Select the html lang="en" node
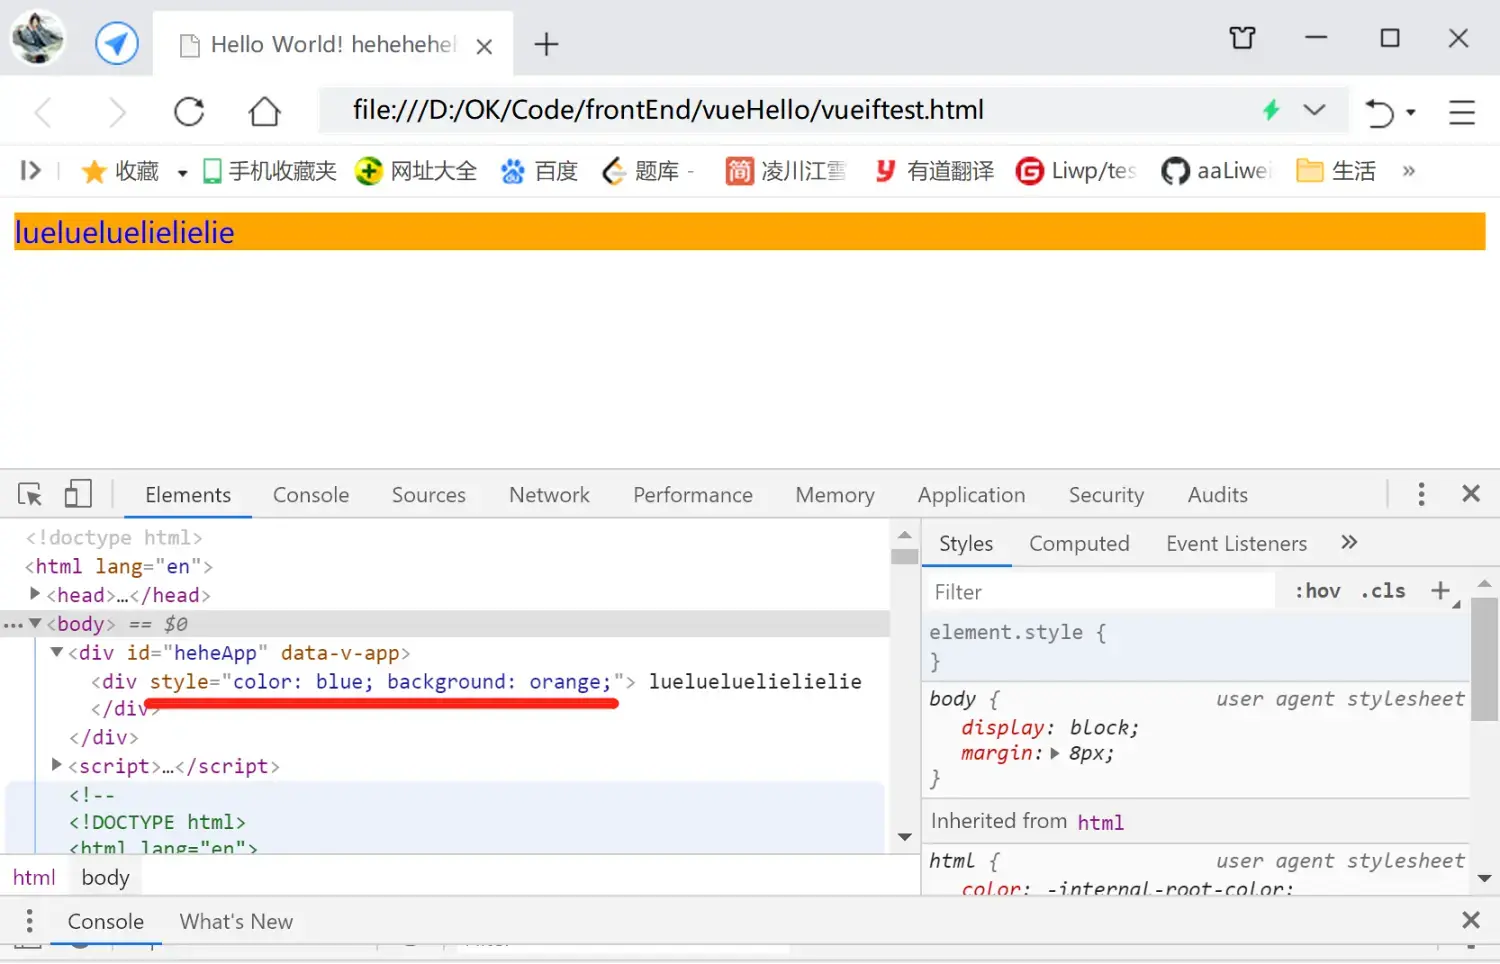This screenshot has width=1500, height=964. (x=119, y=566)
